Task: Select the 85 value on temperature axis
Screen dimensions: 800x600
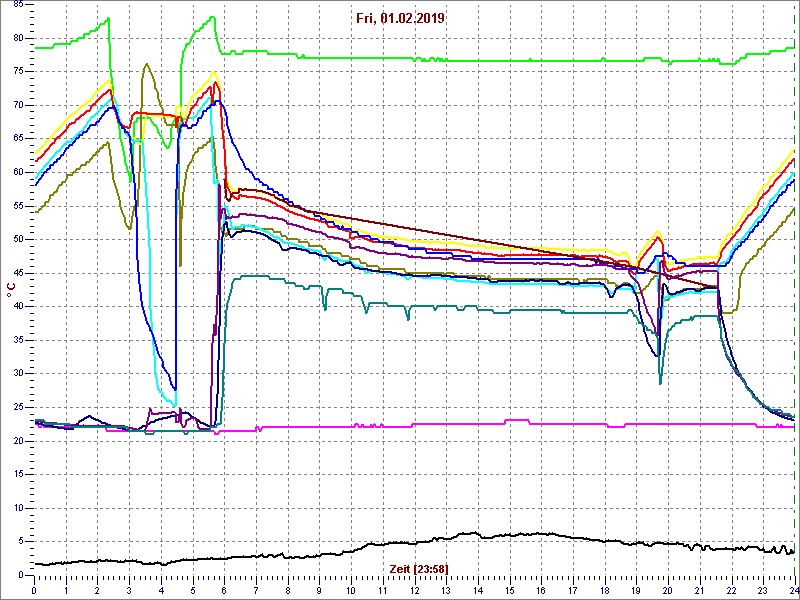Action: click(x=17, y=5)
